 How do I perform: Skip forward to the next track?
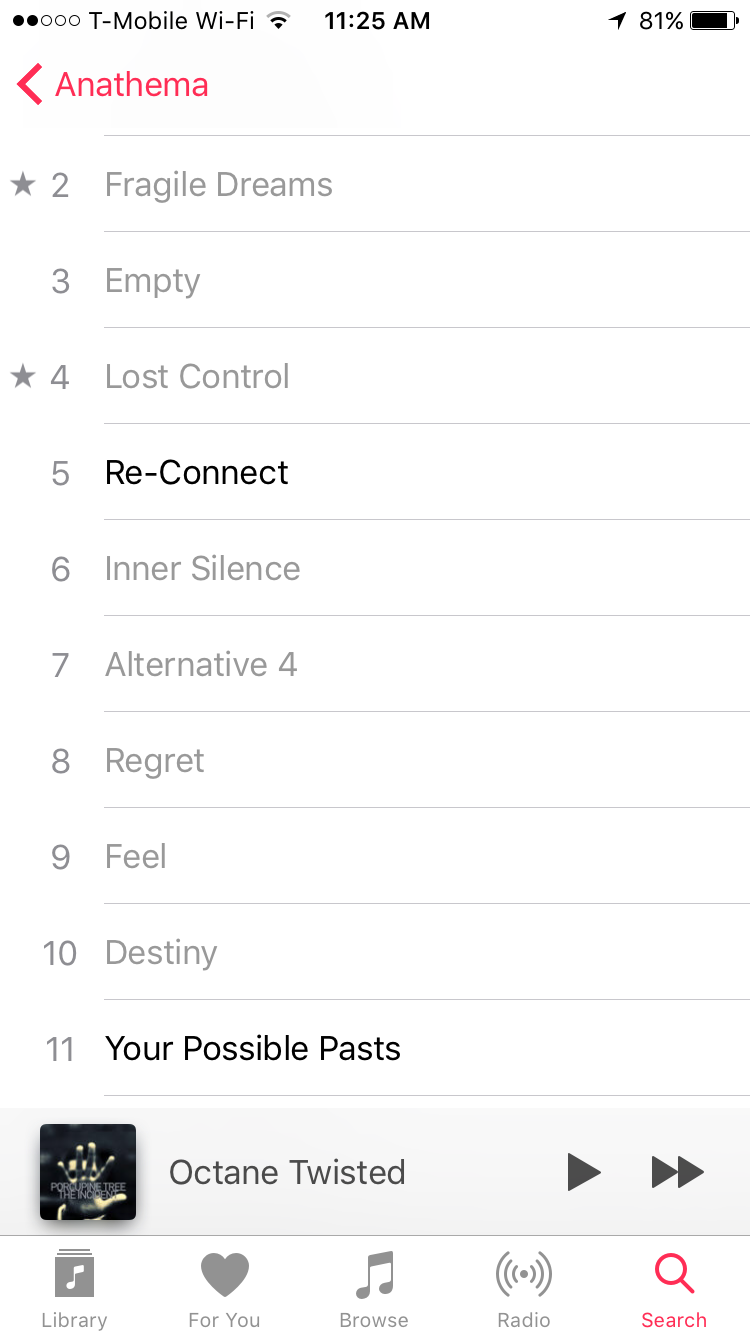coord(678,1172)
